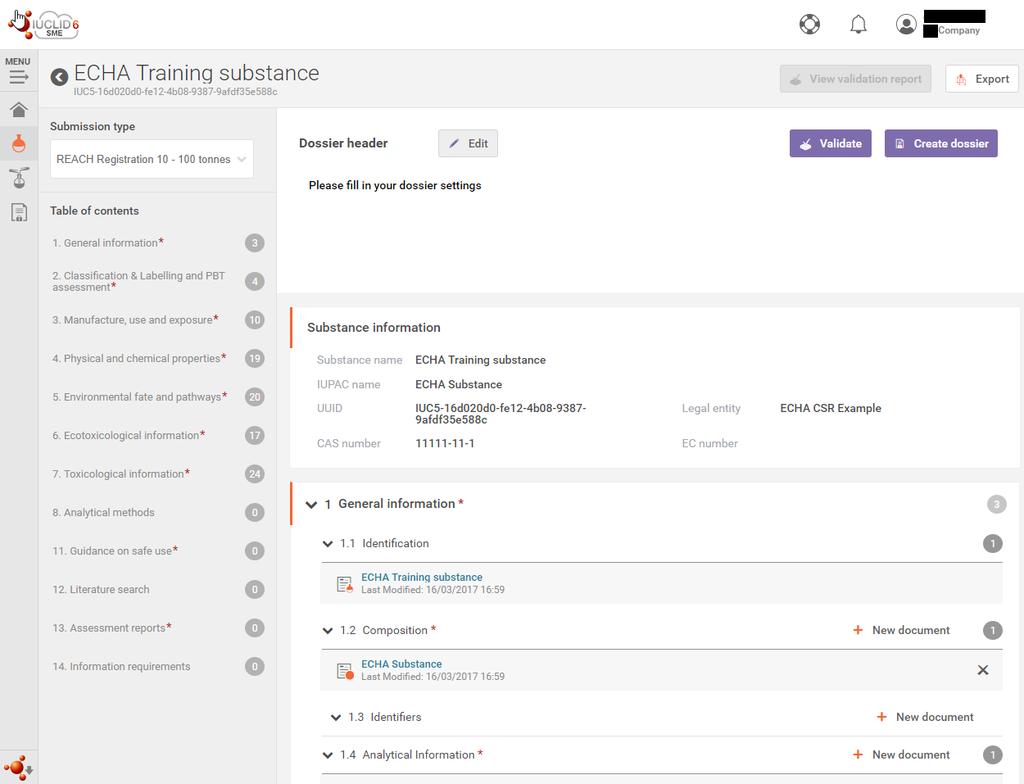Open the dossier document sidebar icon
Image resolution: width=1024 pixels, height=784 pixels.
(19, 212)
